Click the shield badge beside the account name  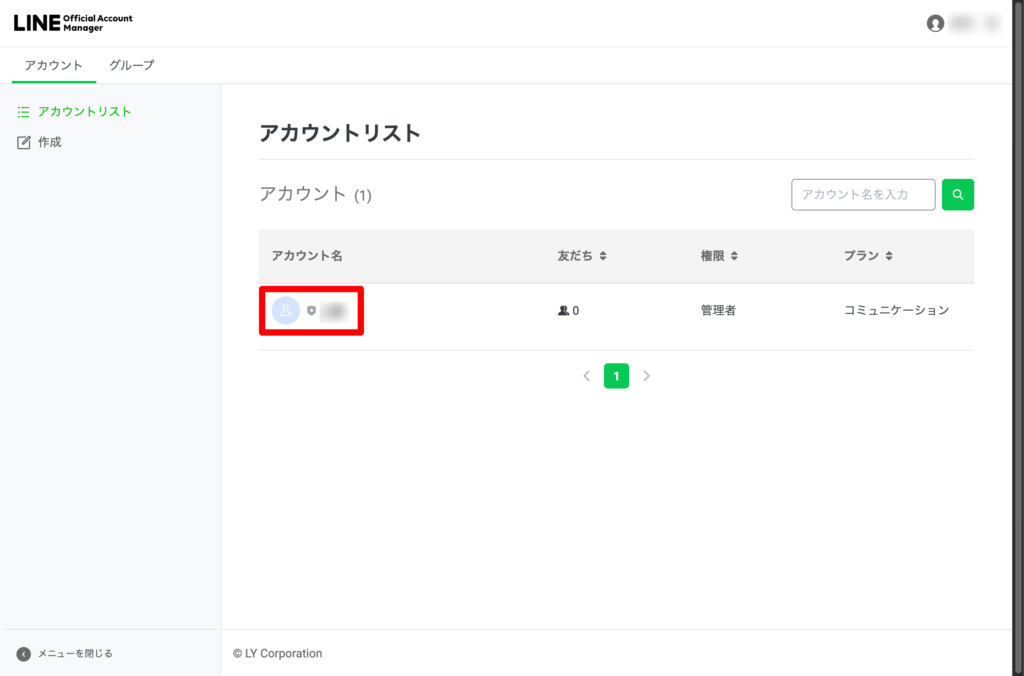point(311,311)
